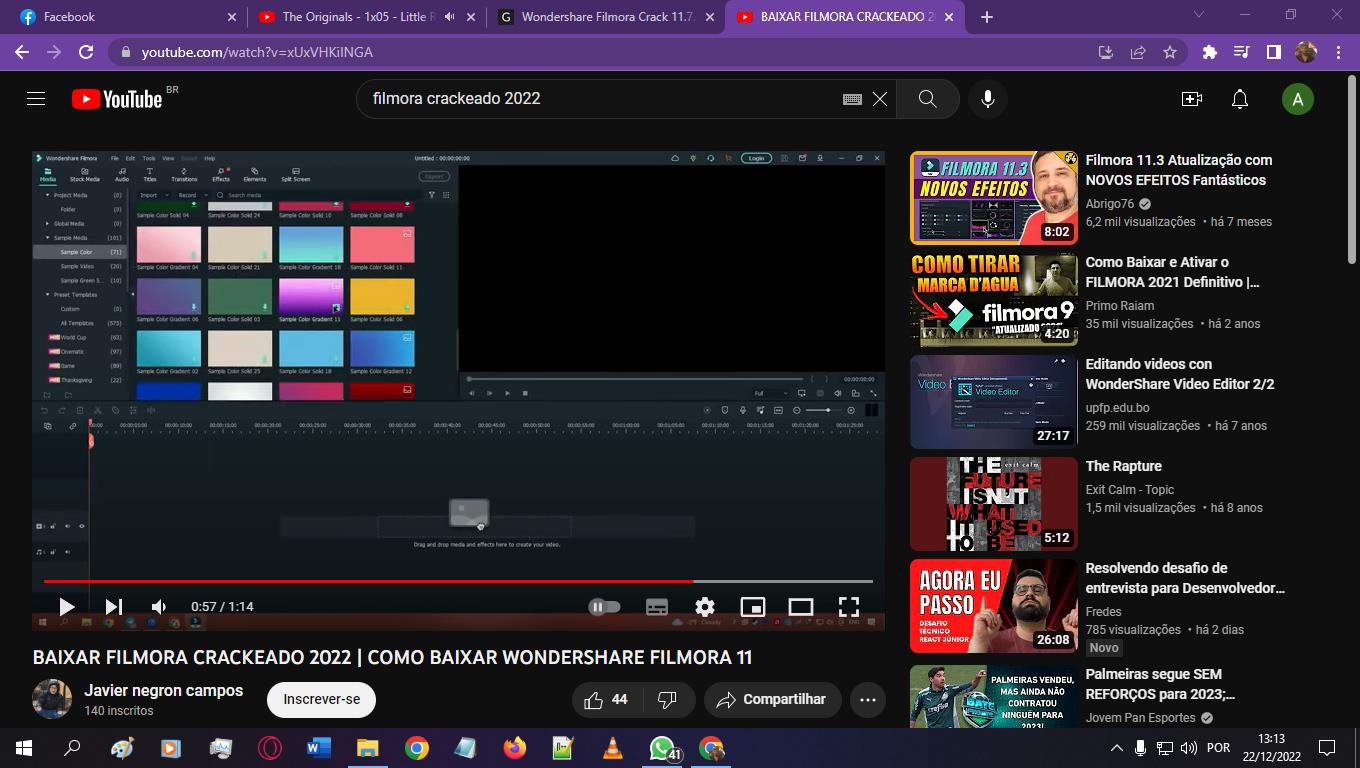The height and width of the screenshot is (768, 1360).
Task: Click the YouTube search magnifier button
Action: (x=927, y=99)
